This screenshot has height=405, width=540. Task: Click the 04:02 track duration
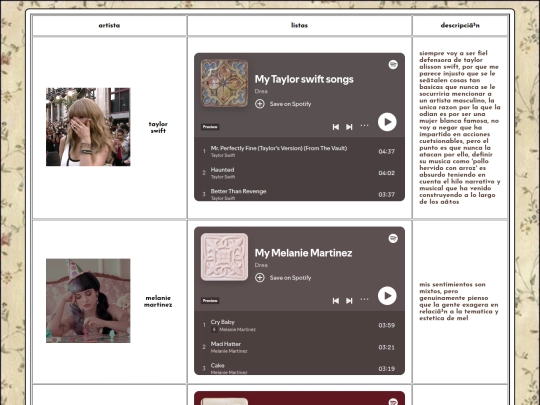[x=387, y=173]
